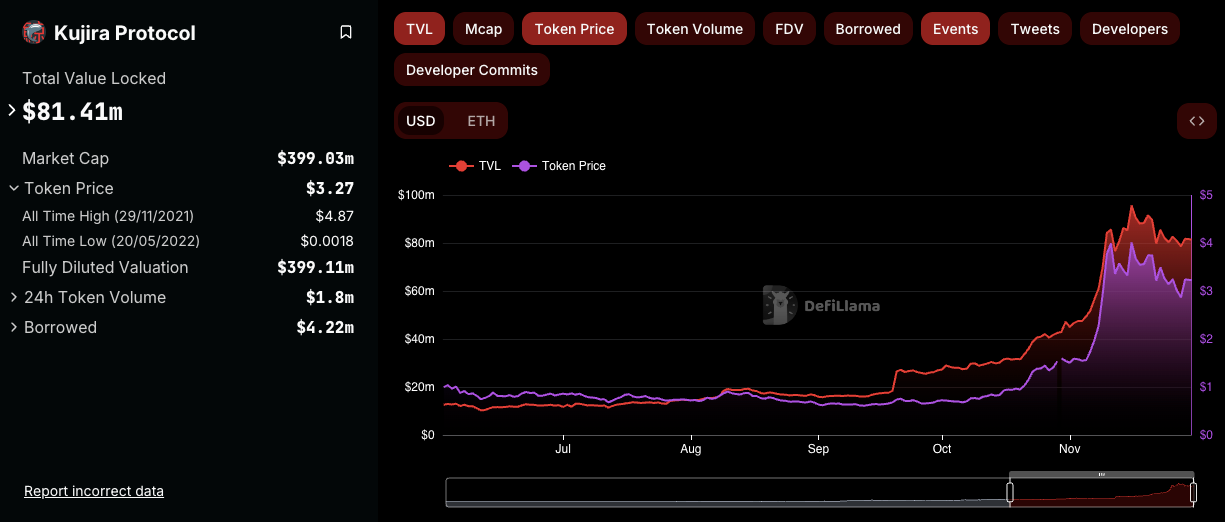Select USD denomination
This screenshot has width=1225, height=522.
pos(421,121)
